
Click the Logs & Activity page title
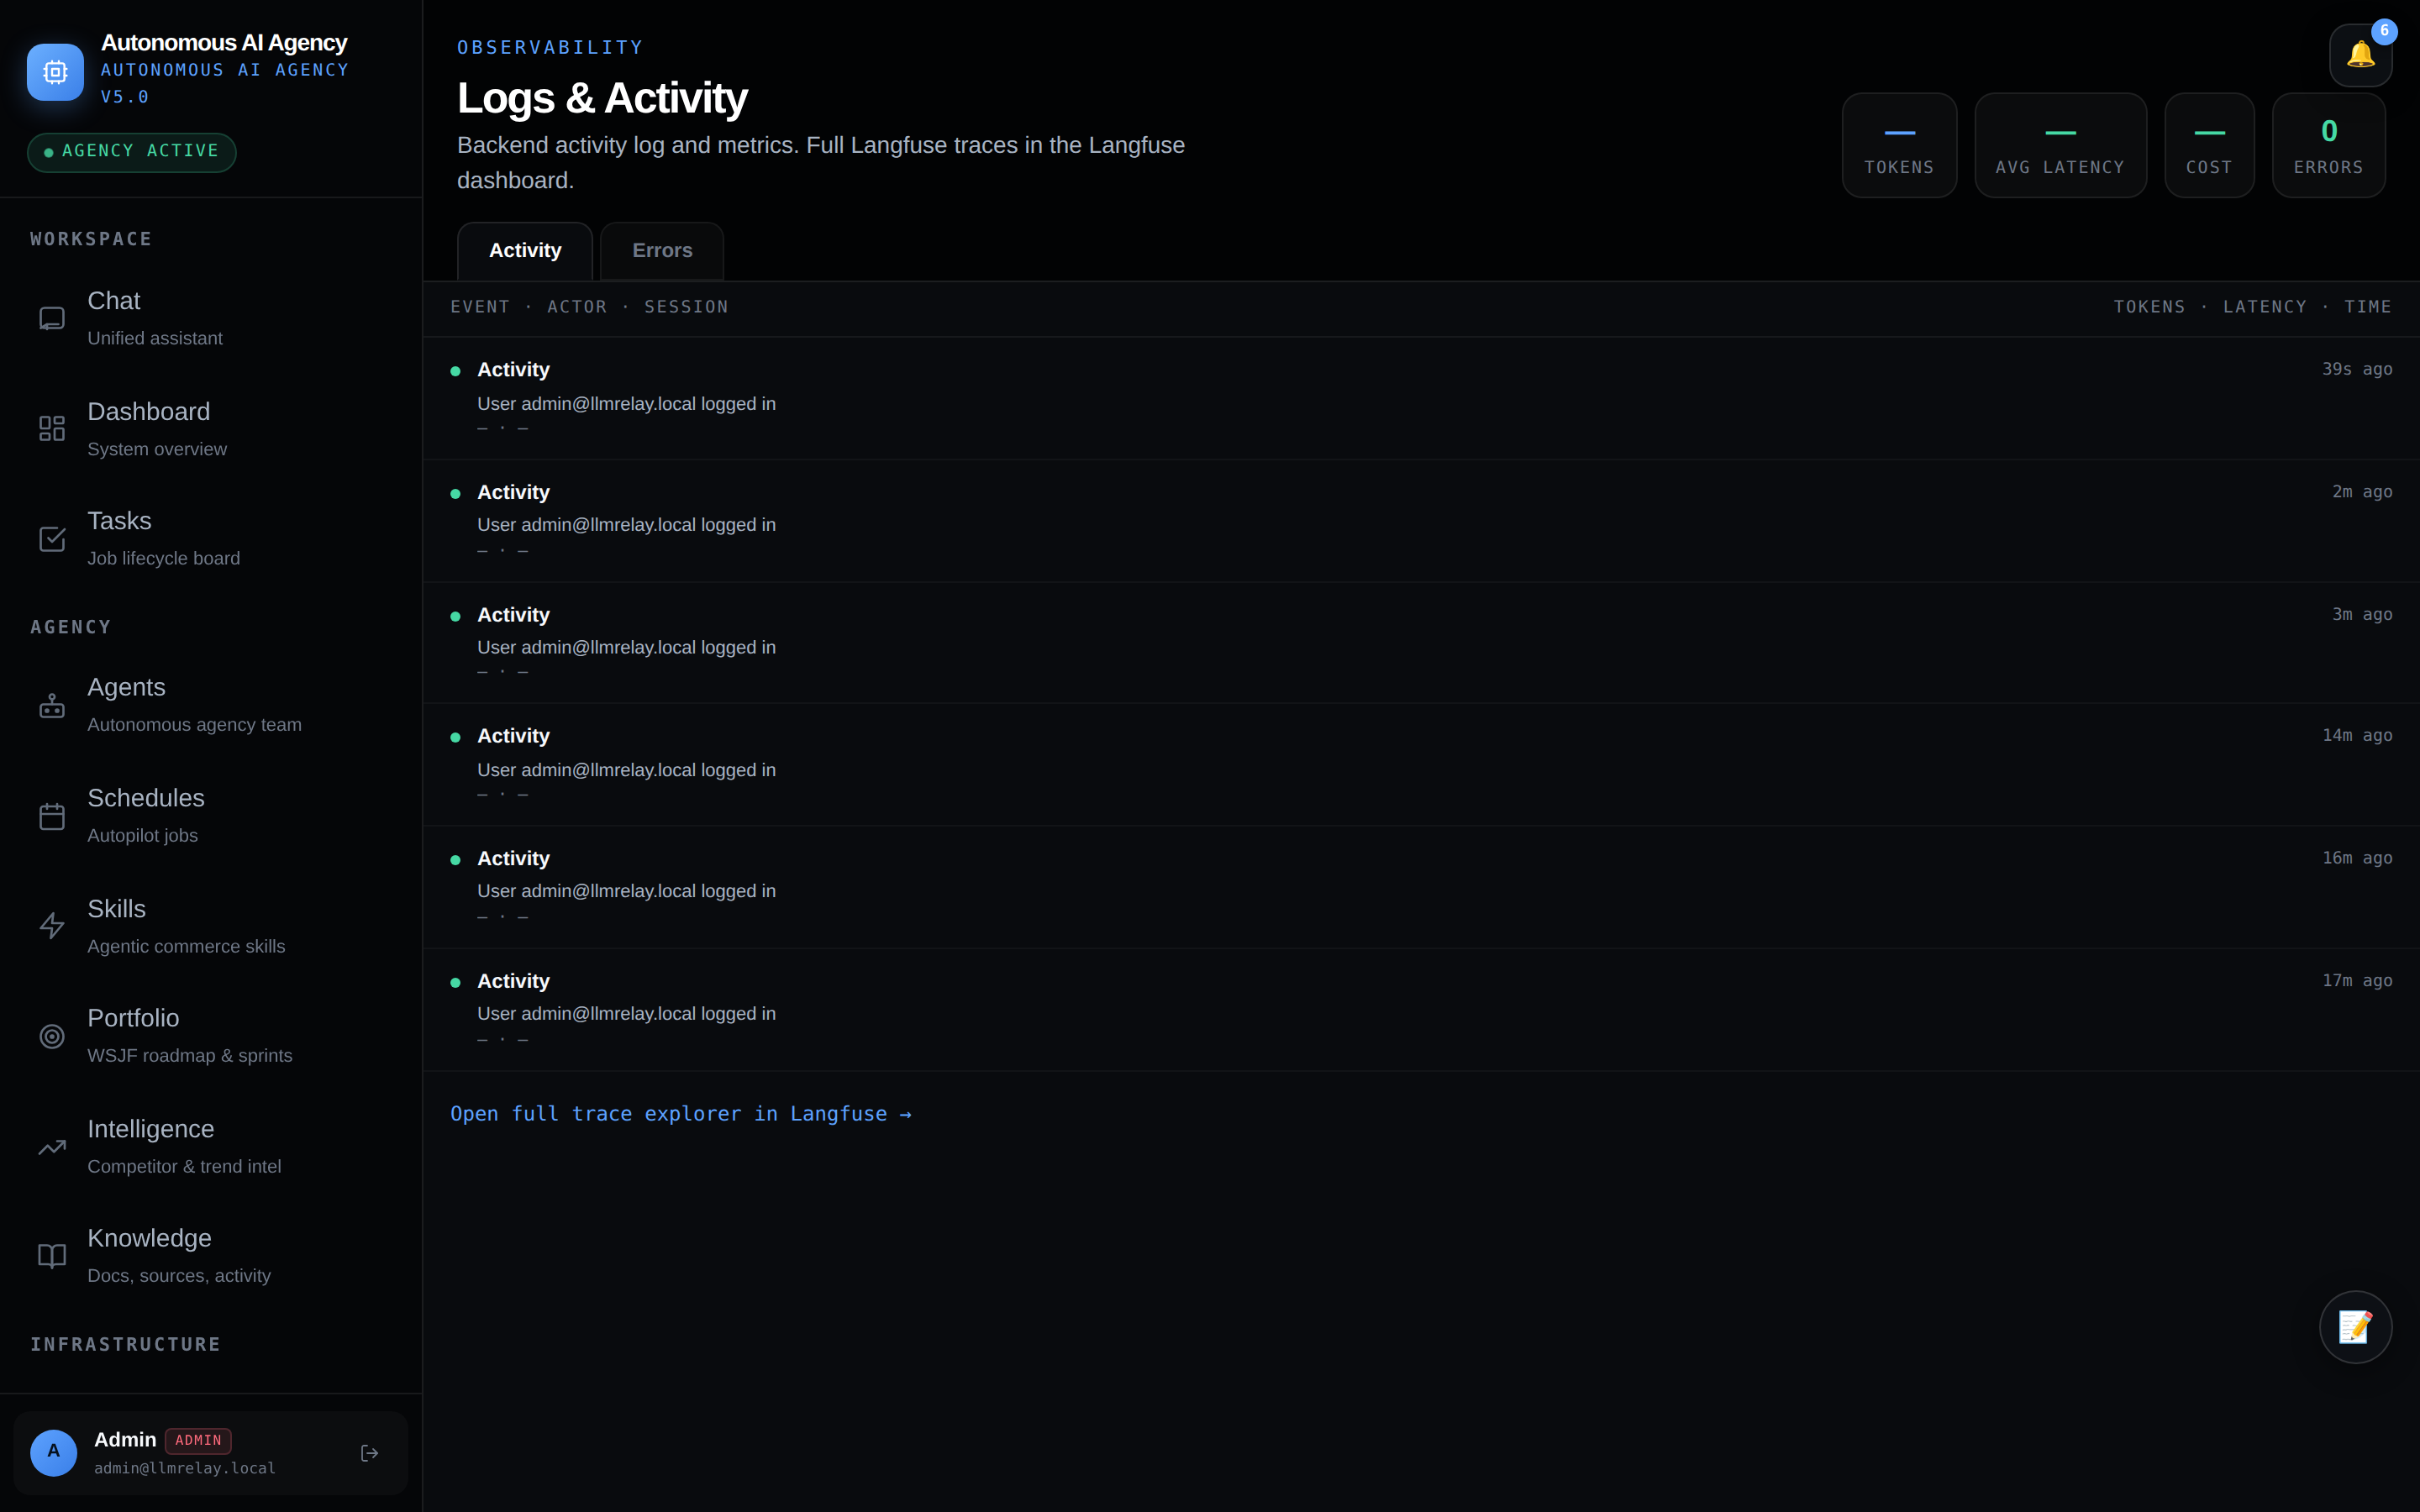(x=602, y=98)
